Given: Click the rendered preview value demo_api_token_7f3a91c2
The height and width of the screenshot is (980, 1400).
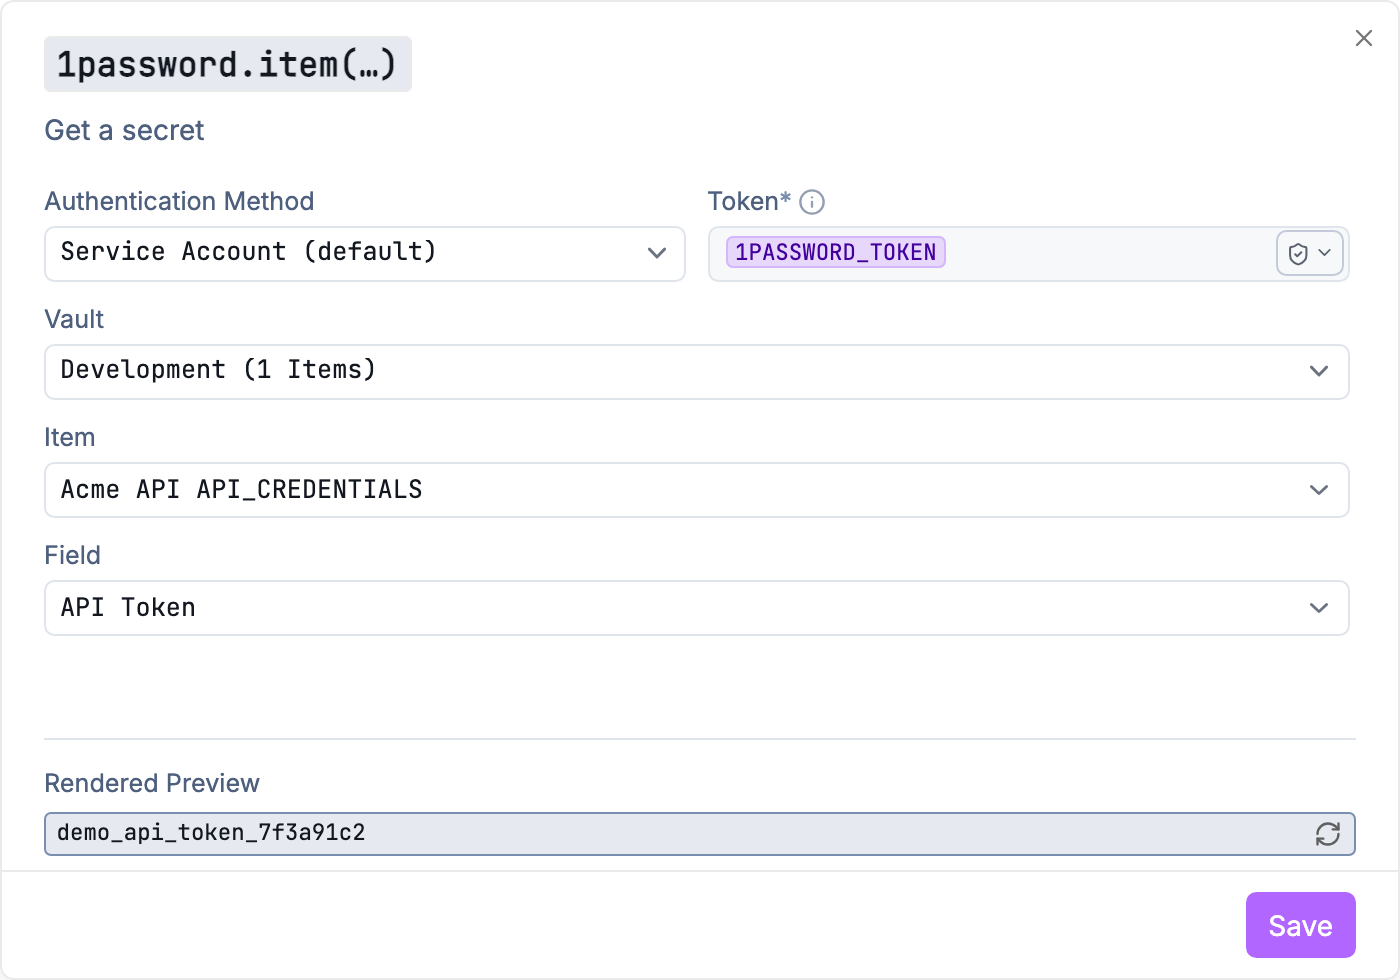Looking at the screenshot, I should click(x=211, y=833).
